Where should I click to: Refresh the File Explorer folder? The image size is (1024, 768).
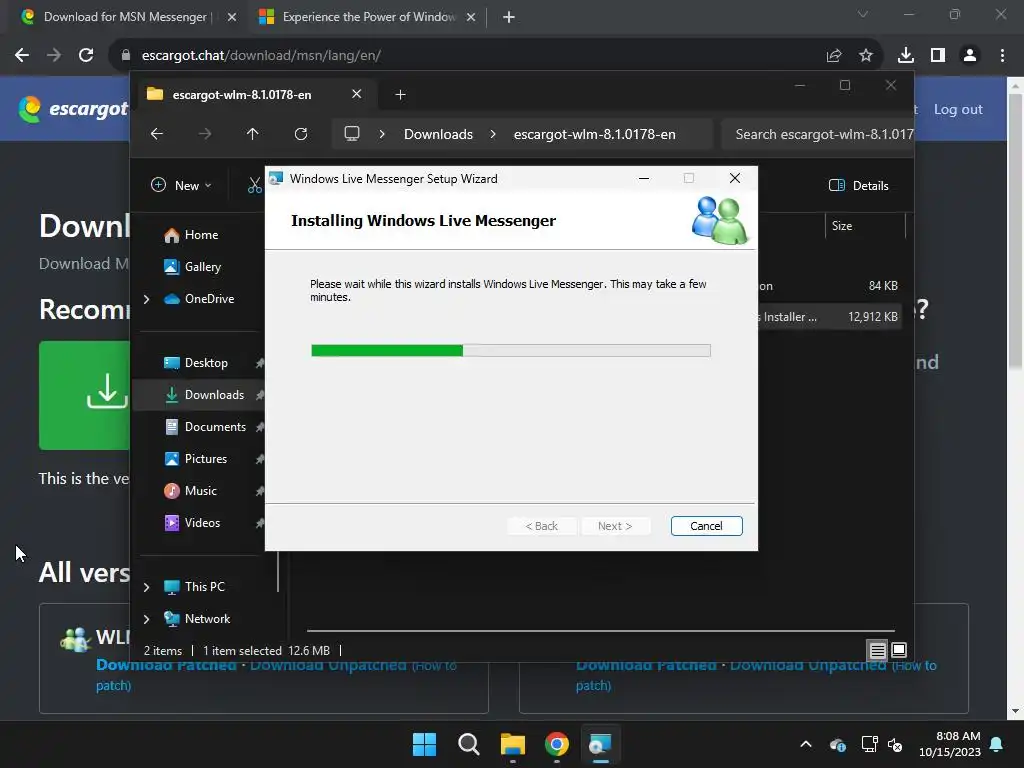300,134
